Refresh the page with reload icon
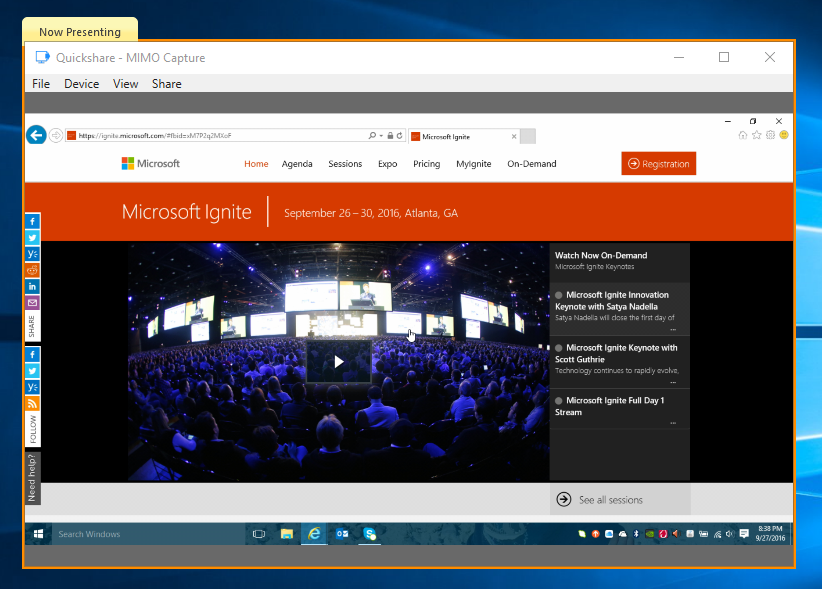 click(399, 136)
